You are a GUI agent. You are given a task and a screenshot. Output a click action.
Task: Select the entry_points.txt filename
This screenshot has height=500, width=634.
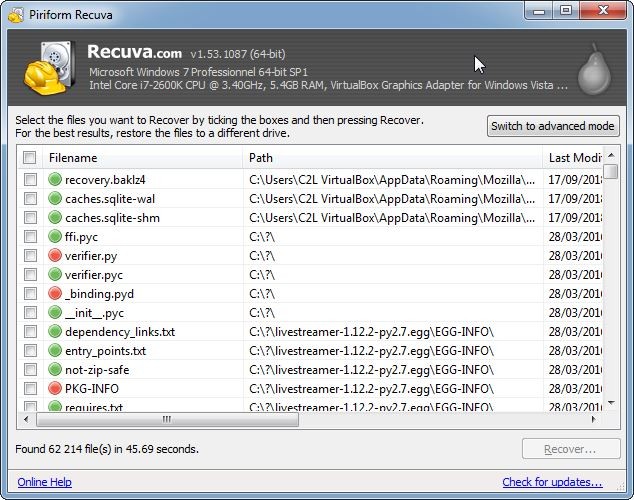106,351
